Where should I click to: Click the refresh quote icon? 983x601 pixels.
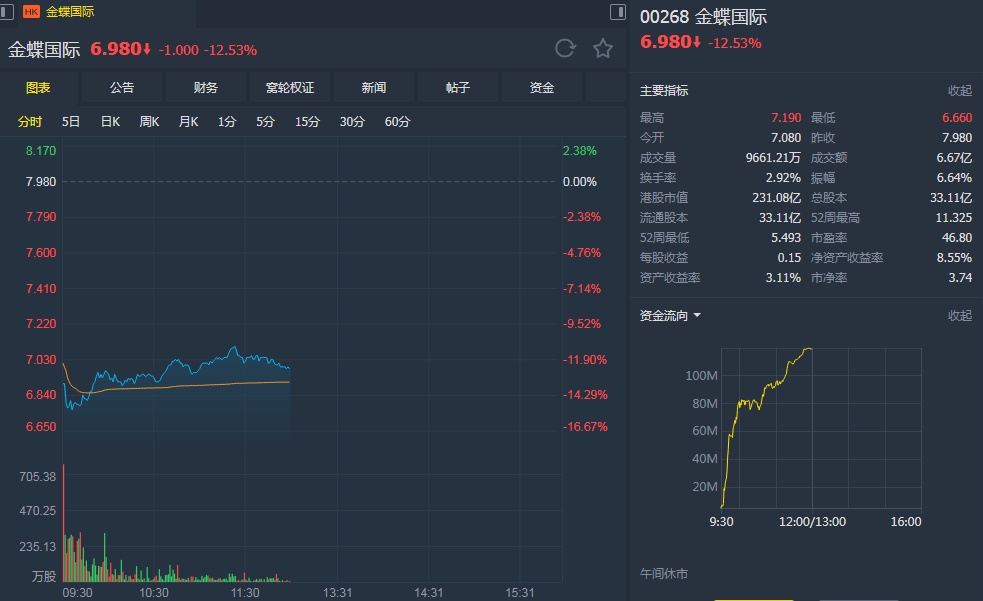click(565, 48)
